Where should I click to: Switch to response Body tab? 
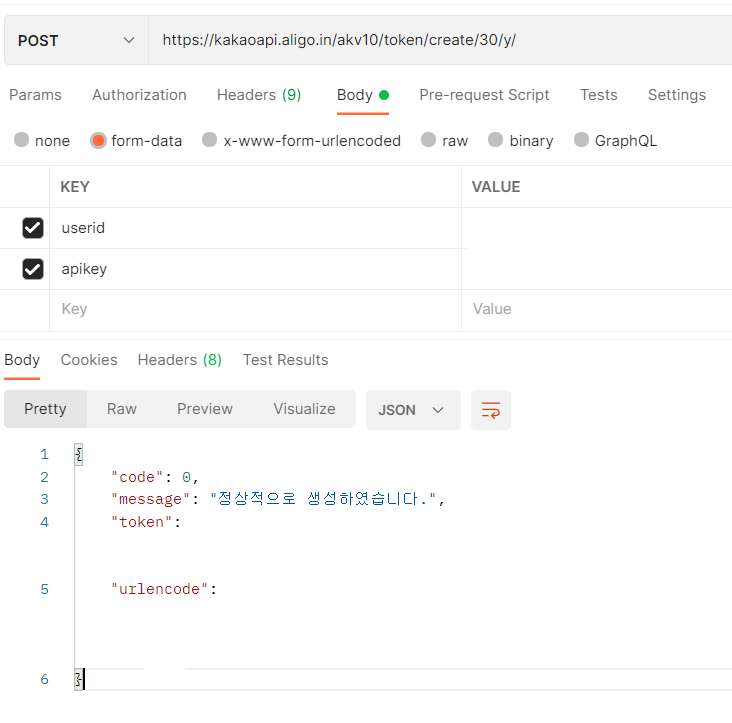point(22,360)
